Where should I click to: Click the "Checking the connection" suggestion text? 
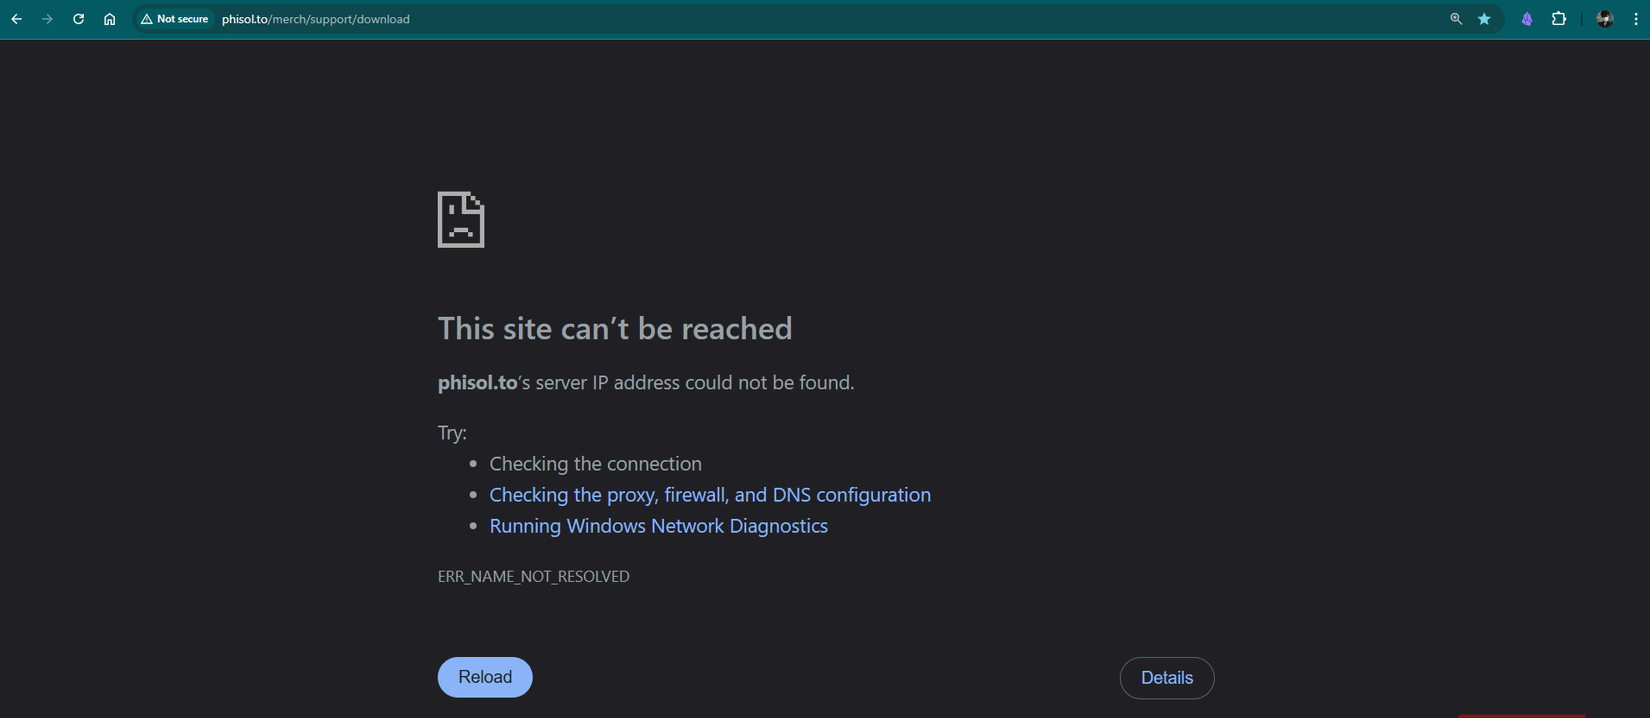point(596,464)
